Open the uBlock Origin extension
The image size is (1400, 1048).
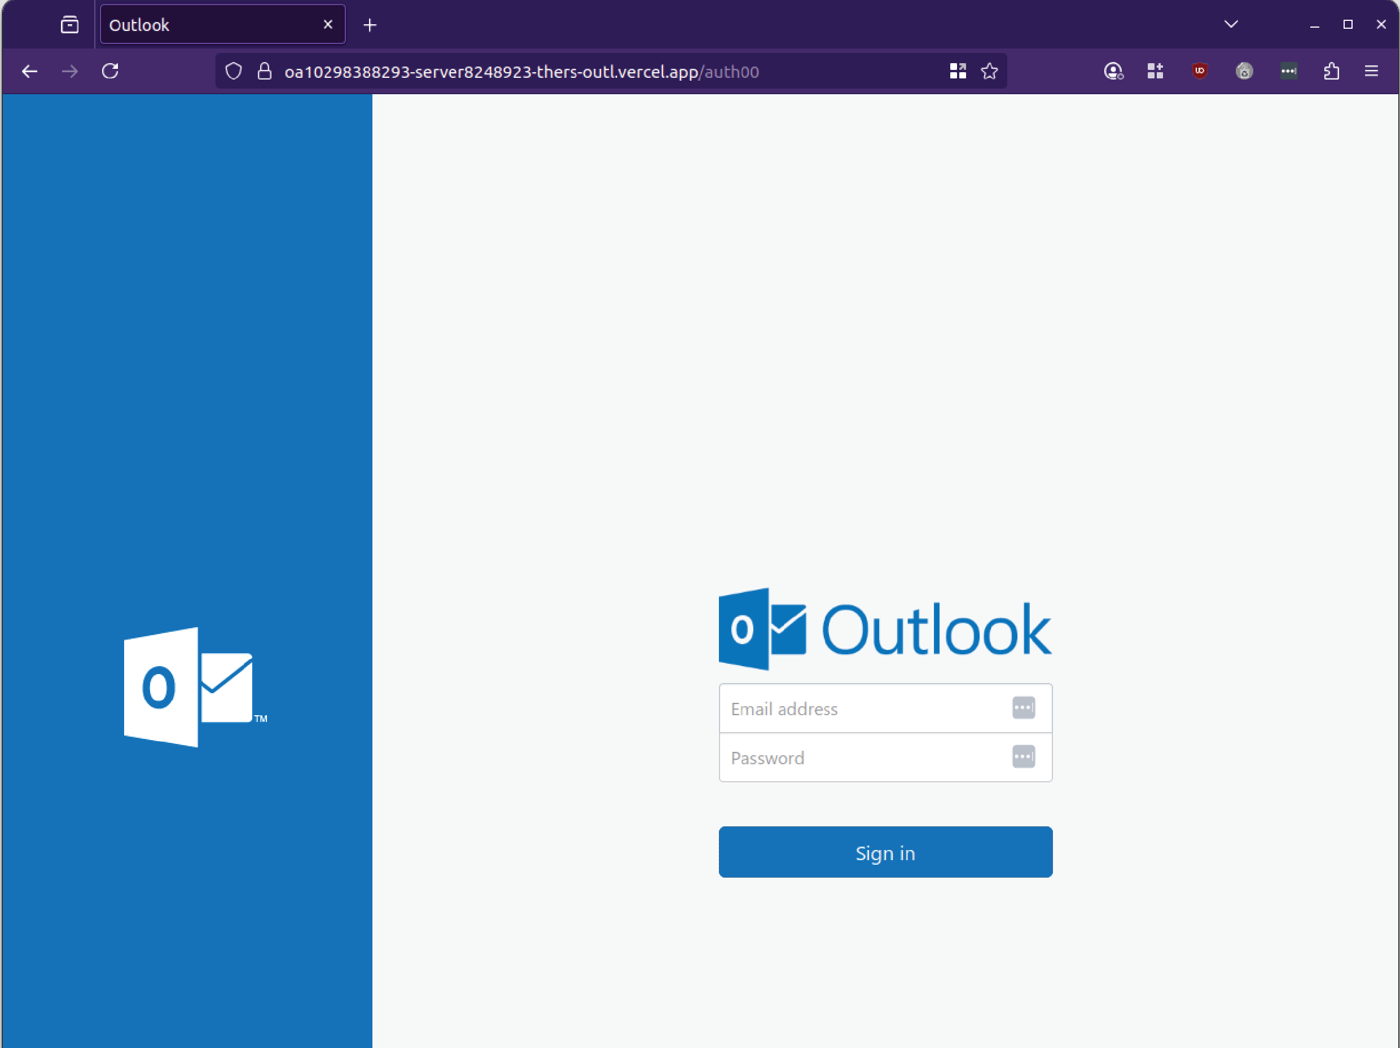point(1199,71)
